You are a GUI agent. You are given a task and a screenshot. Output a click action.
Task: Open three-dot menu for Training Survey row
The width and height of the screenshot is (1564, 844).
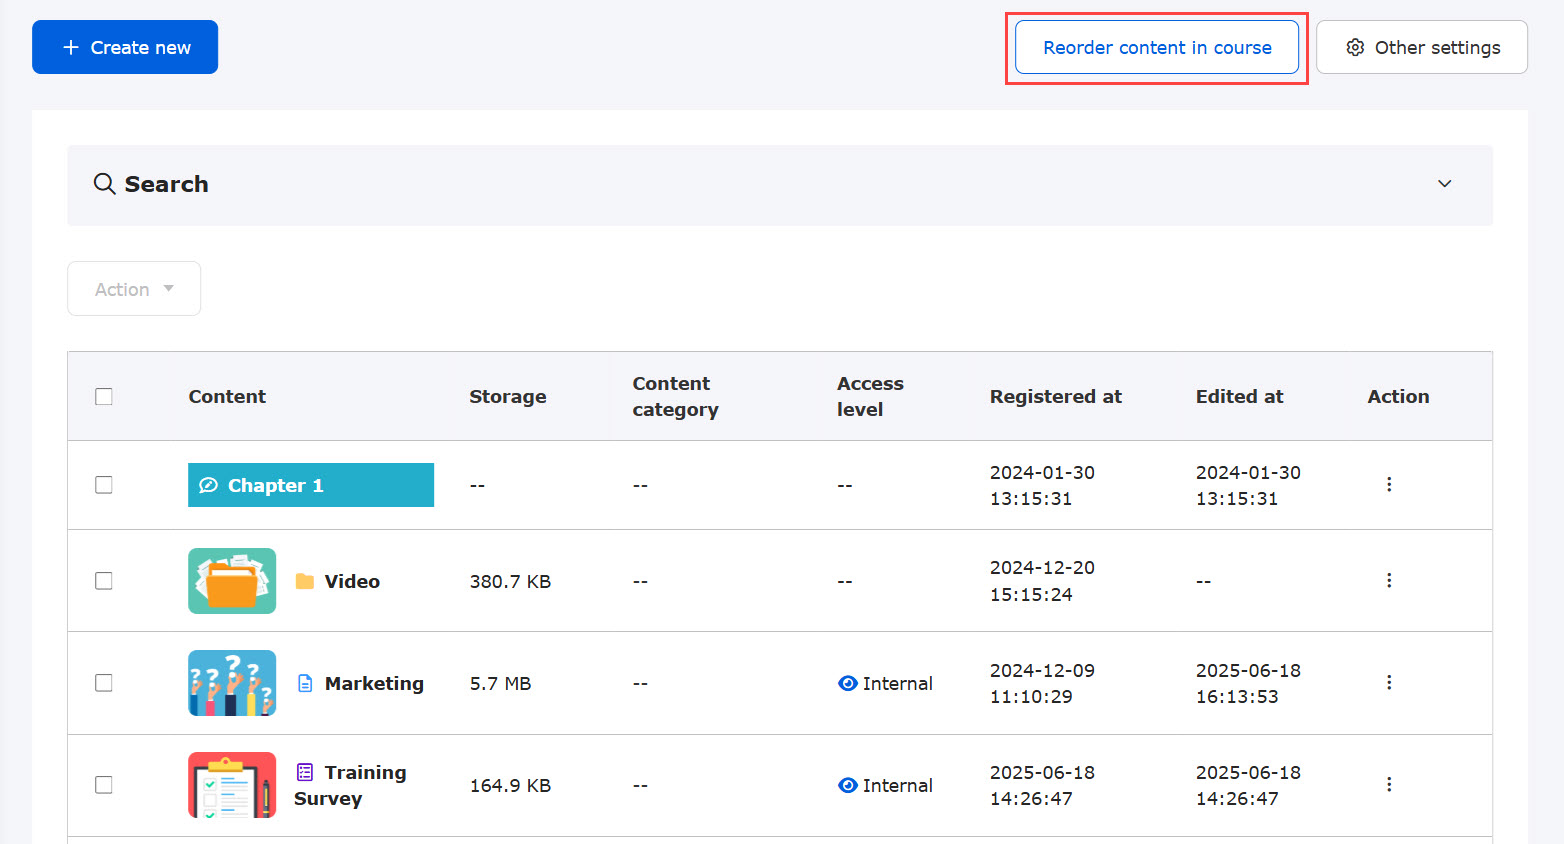(1388, 785)
